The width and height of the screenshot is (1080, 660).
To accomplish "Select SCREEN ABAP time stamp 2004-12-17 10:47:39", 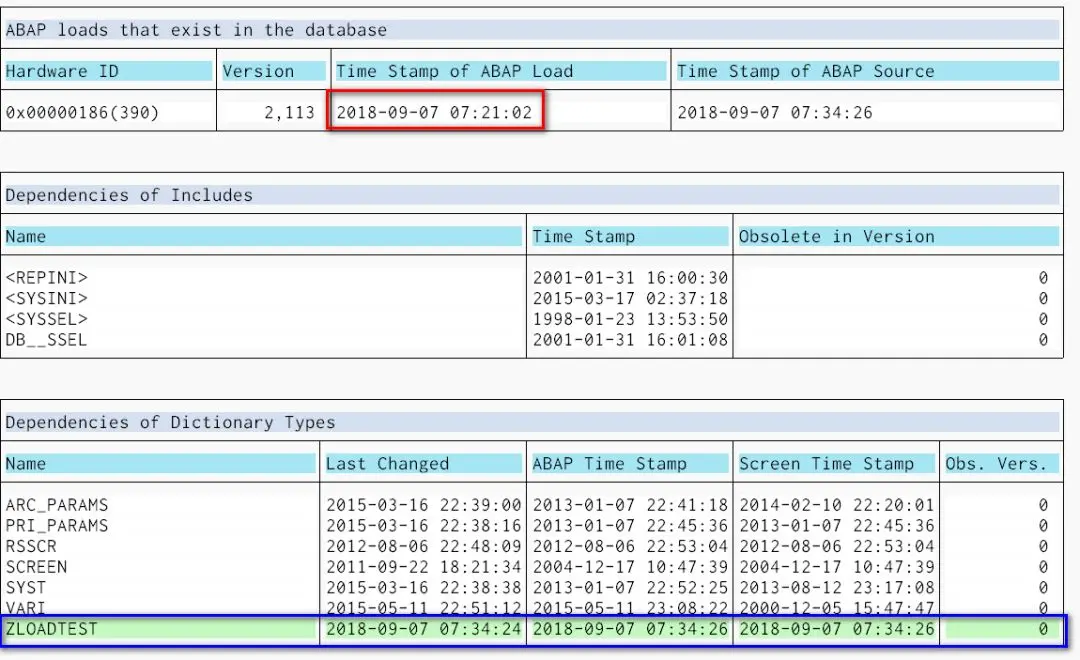I will pyautogui.click(x=630, y=568).
